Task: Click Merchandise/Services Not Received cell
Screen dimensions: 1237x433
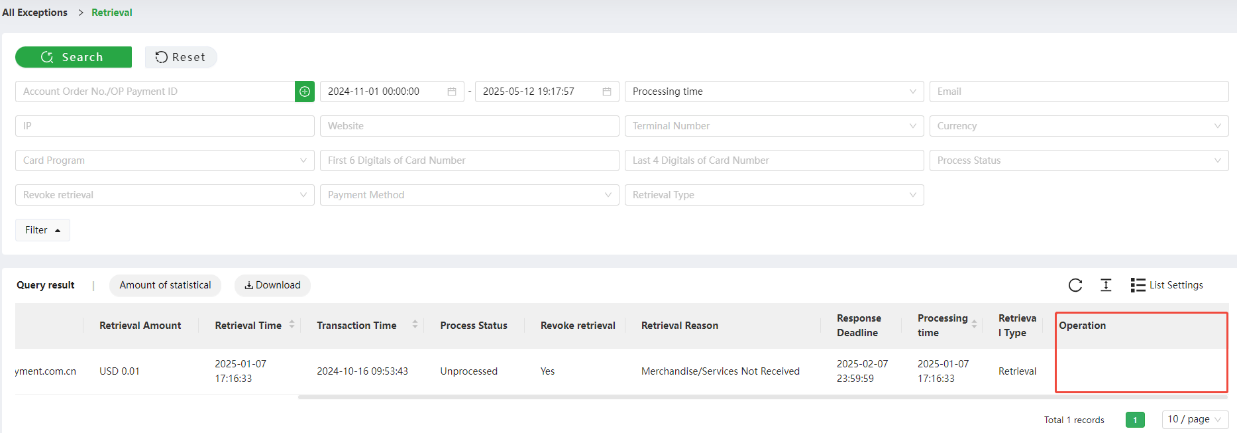Action: click(720, 371)
